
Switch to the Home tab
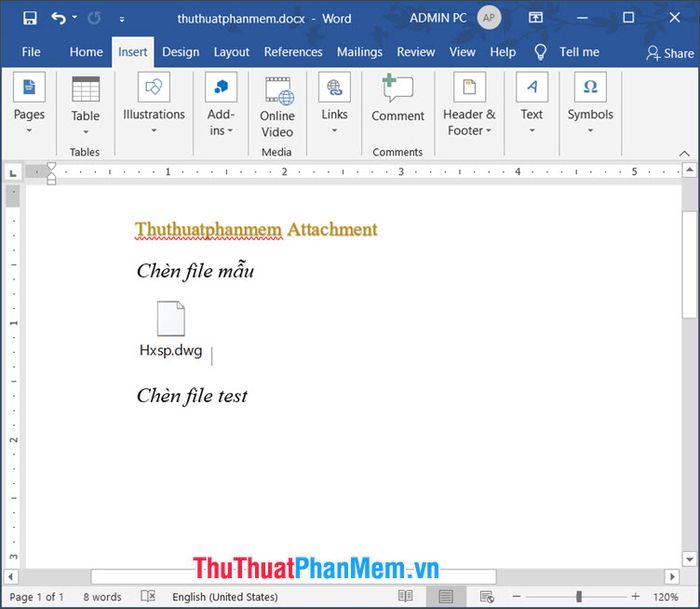[x=86, y=52]
